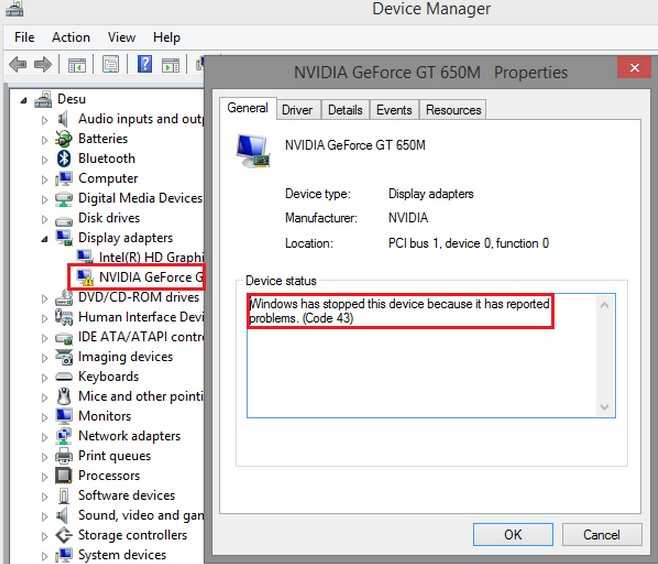The width and height of the screenshot is (658, 564).
Task: Switch to the Events tab
Action: tap(394, 110)
